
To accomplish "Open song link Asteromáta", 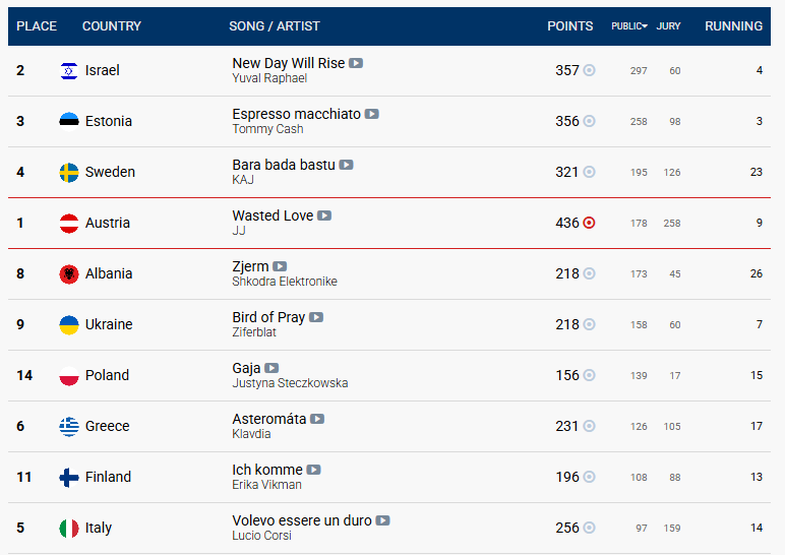I will click(x=269, y=419).
